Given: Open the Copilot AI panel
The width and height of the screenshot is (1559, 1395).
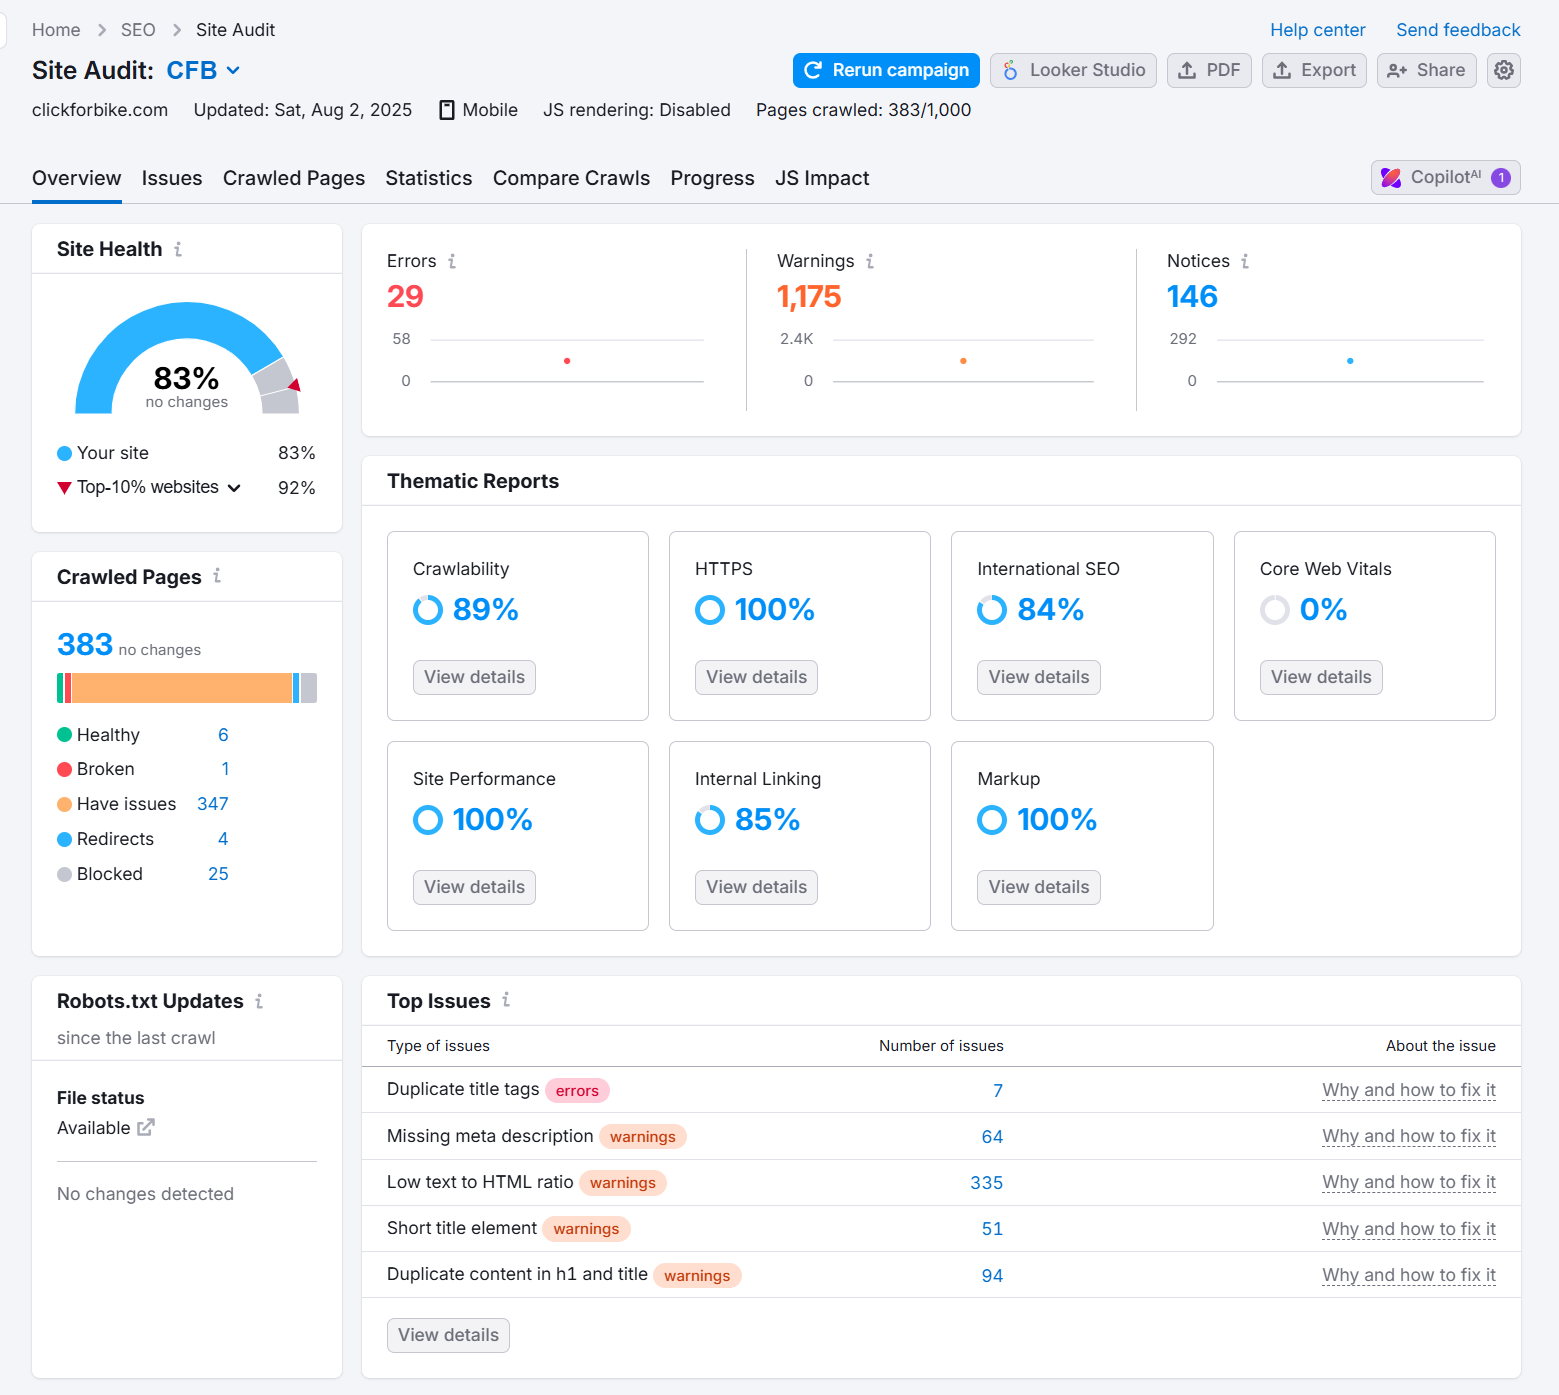Looking at the screenshot, I should tap(1446, 177).
